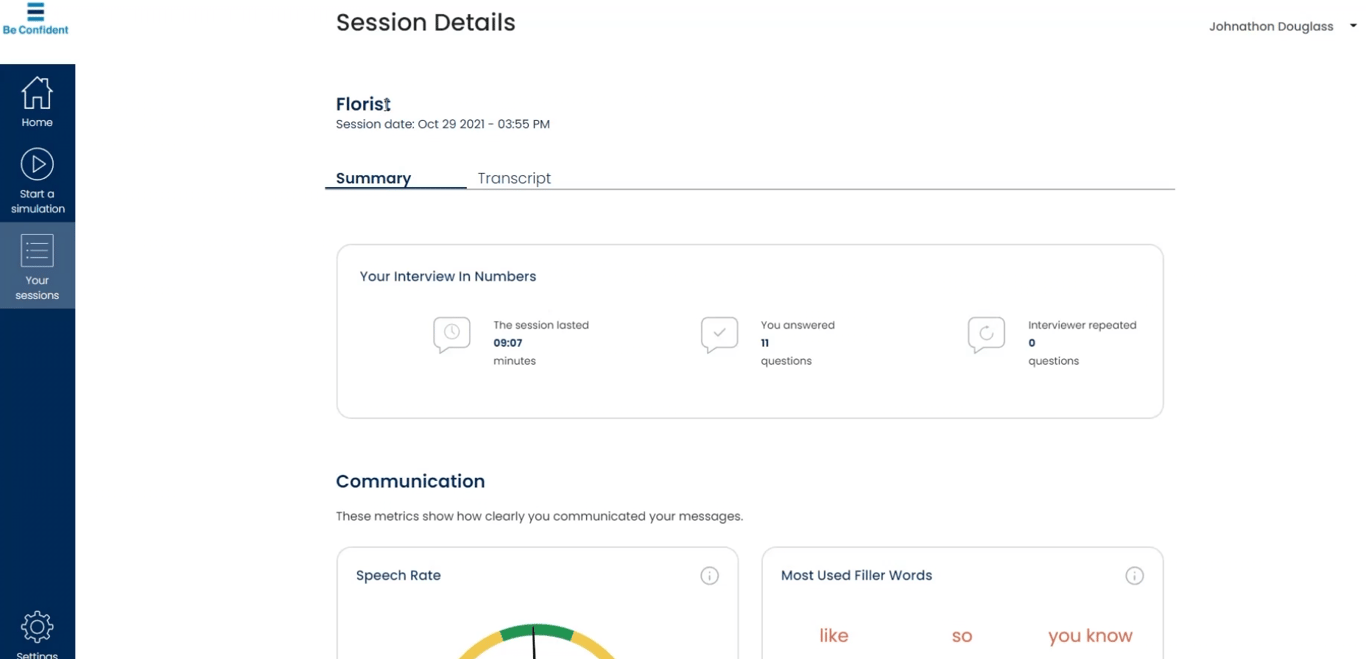Open Settings gear in sidebar
This screenshot has width=1366, height=659.
coord(37,632)
